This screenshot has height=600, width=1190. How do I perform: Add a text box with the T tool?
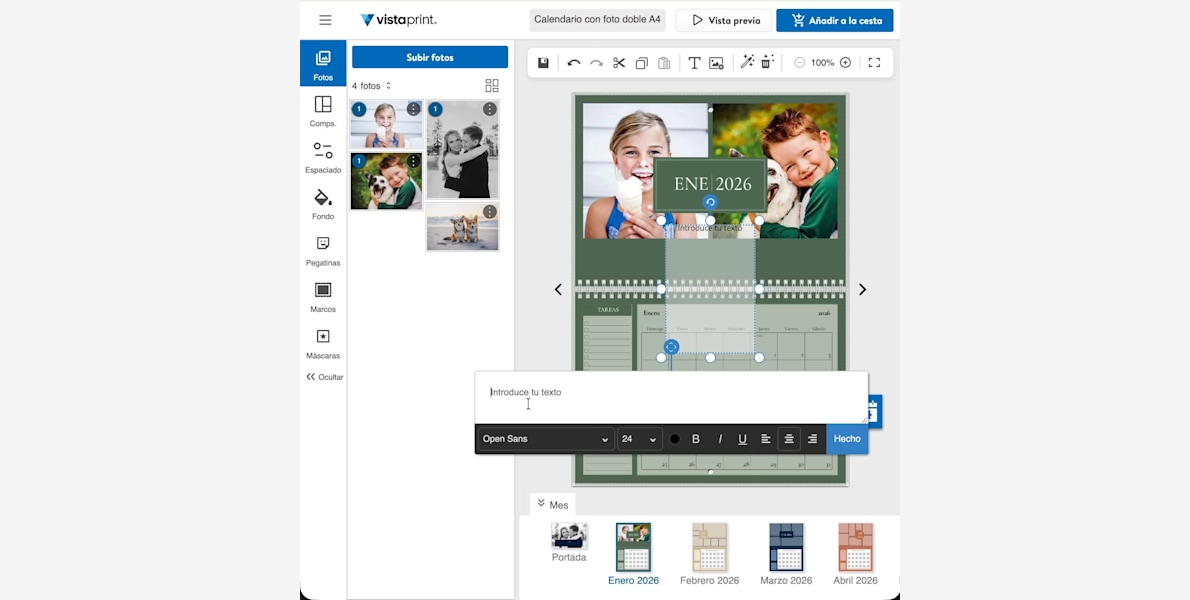click(x=694, y=63)
